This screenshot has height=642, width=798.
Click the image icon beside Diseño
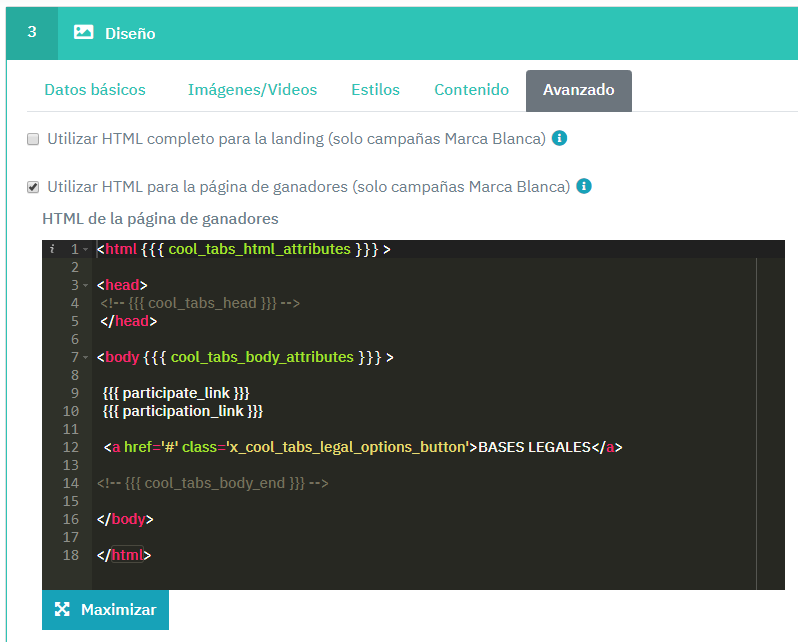click(84, 33)
